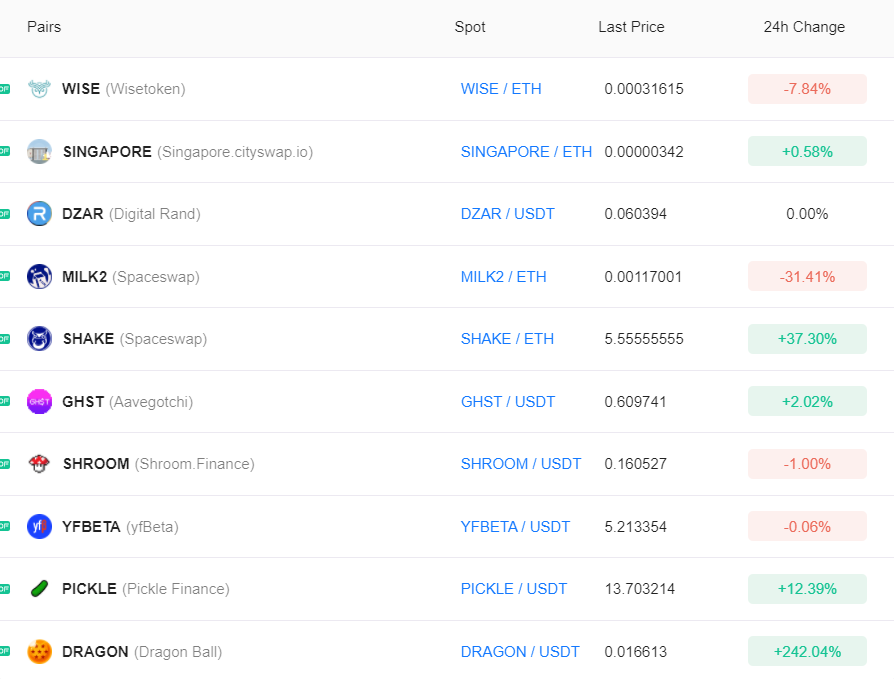Image resolution: width=894 pixels, height=679 pixels.
Task: Click the GHST +2.02% change badge
Action: tap(807, 401)
